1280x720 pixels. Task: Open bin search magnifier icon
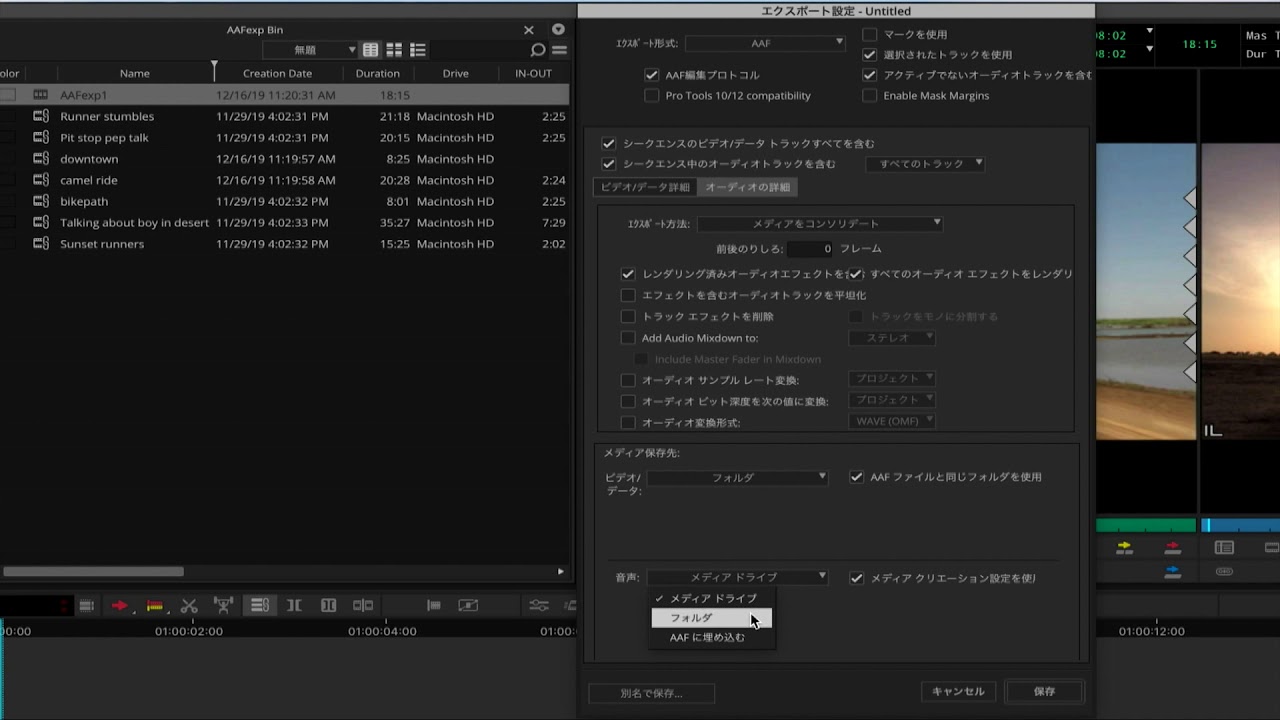coord(538,50)
